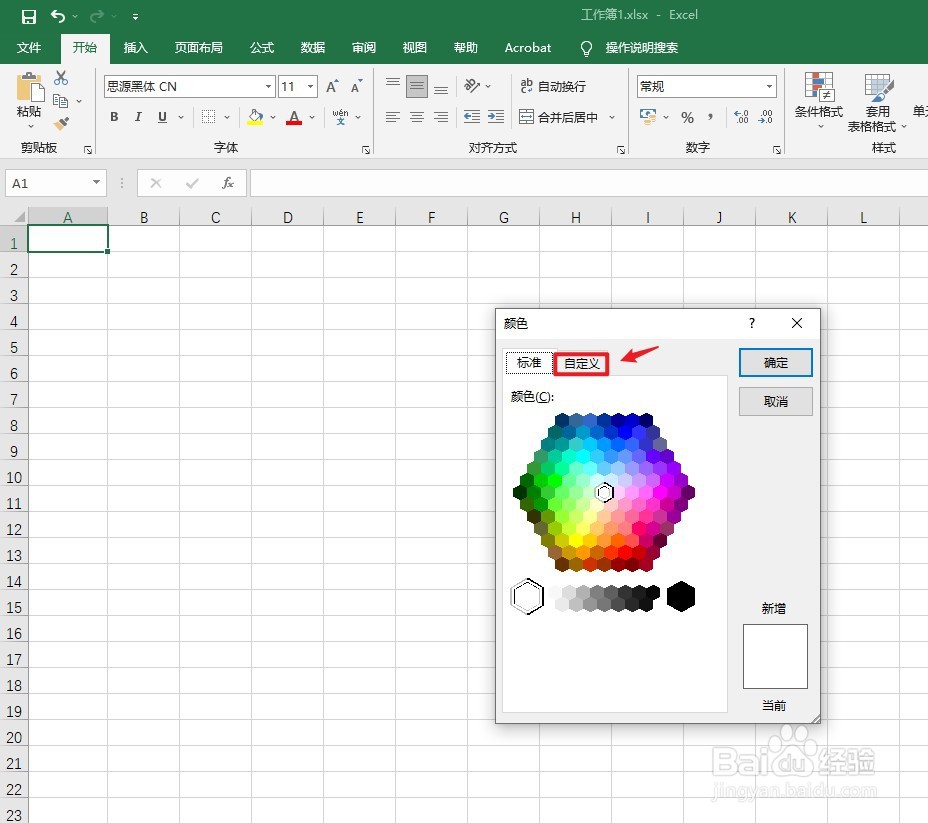The image size is (928, 823).
Task: Expand the font color dropdown arrow
Action: pyautogui.click(x=312, y=117)
